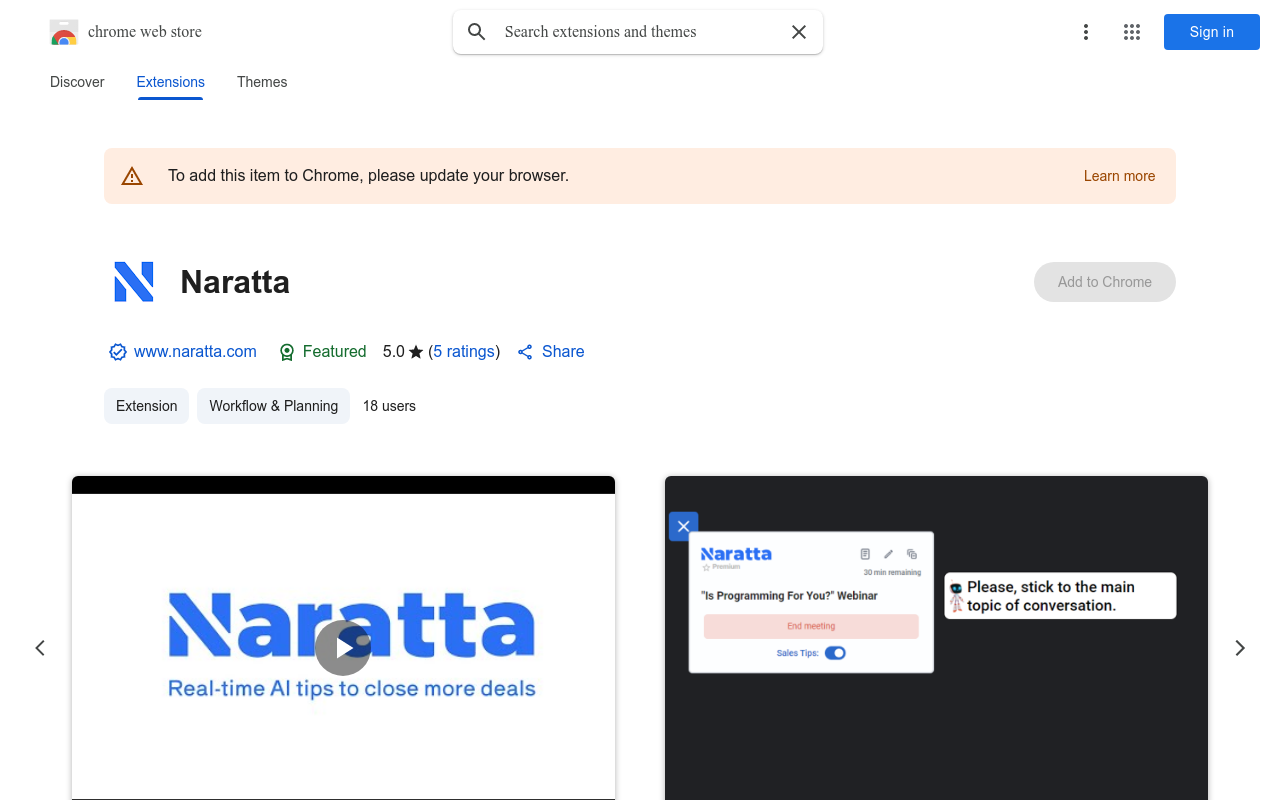Focus the Search extensions and themes field
The width and height of the screenshot is (1280, 800).
pos(638,32)
